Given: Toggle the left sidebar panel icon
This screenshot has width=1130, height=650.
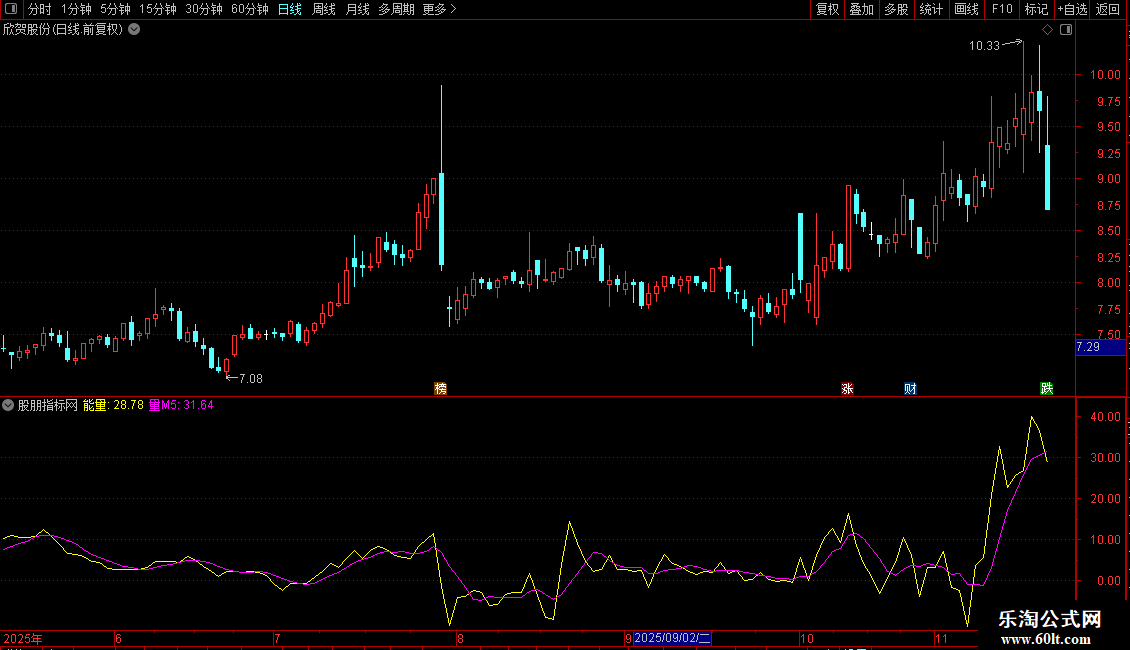Looking at the screenshot, I should [11, 9].
